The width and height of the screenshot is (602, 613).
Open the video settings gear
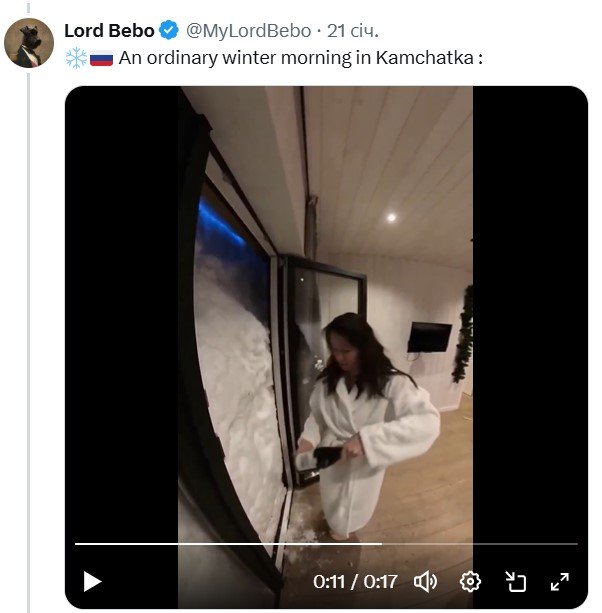point(471,581)
